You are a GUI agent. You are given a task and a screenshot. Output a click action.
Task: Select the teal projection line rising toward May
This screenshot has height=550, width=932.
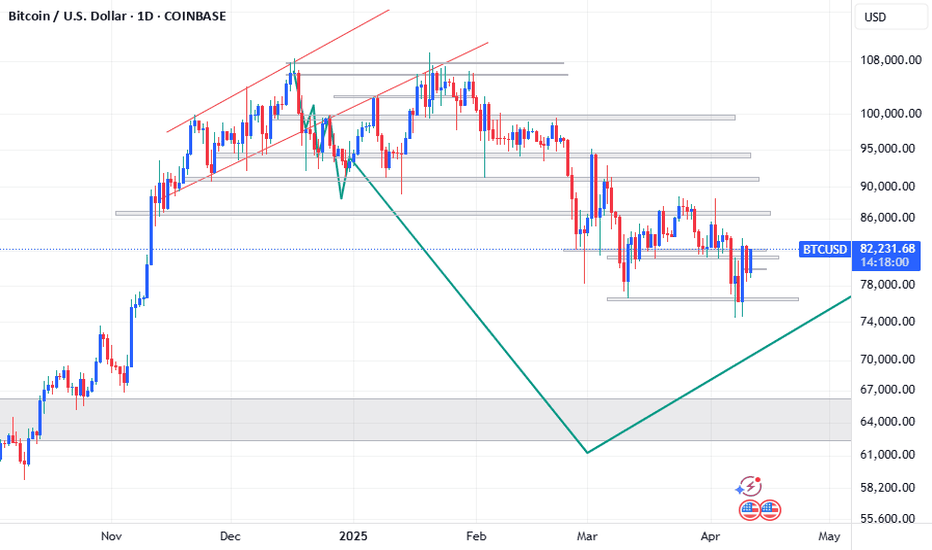pyautogui.click(x=719, y=375)
